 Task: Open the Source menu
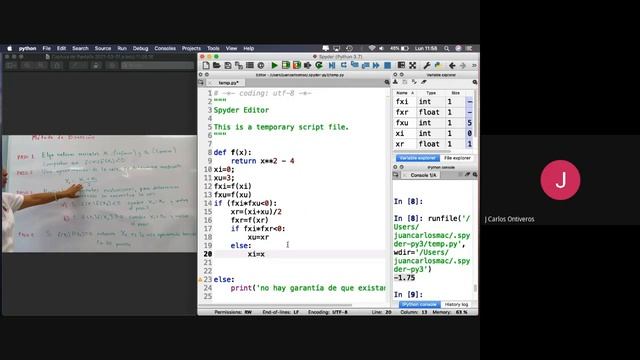[102, 48]
